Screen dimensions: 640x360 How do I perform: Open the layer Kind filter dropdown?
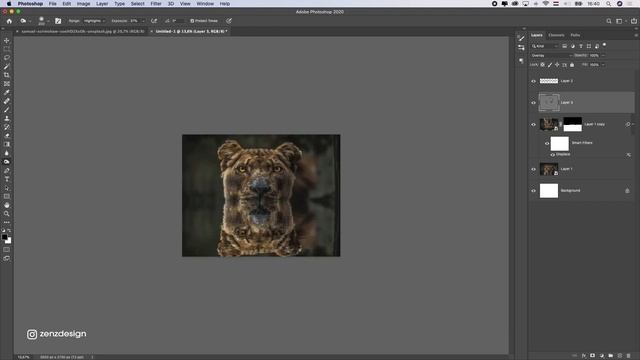point(544,46)
